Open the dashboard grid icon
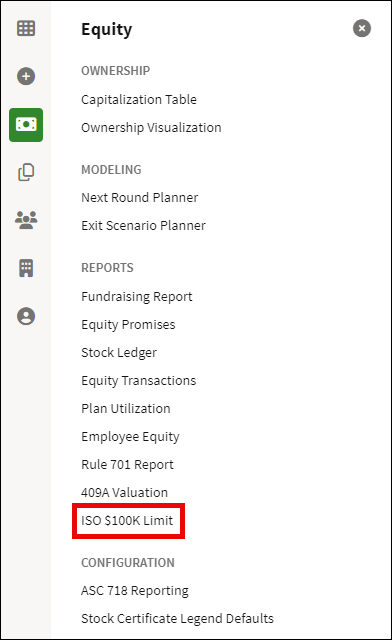The image size is (392, 640). point(26,28)
